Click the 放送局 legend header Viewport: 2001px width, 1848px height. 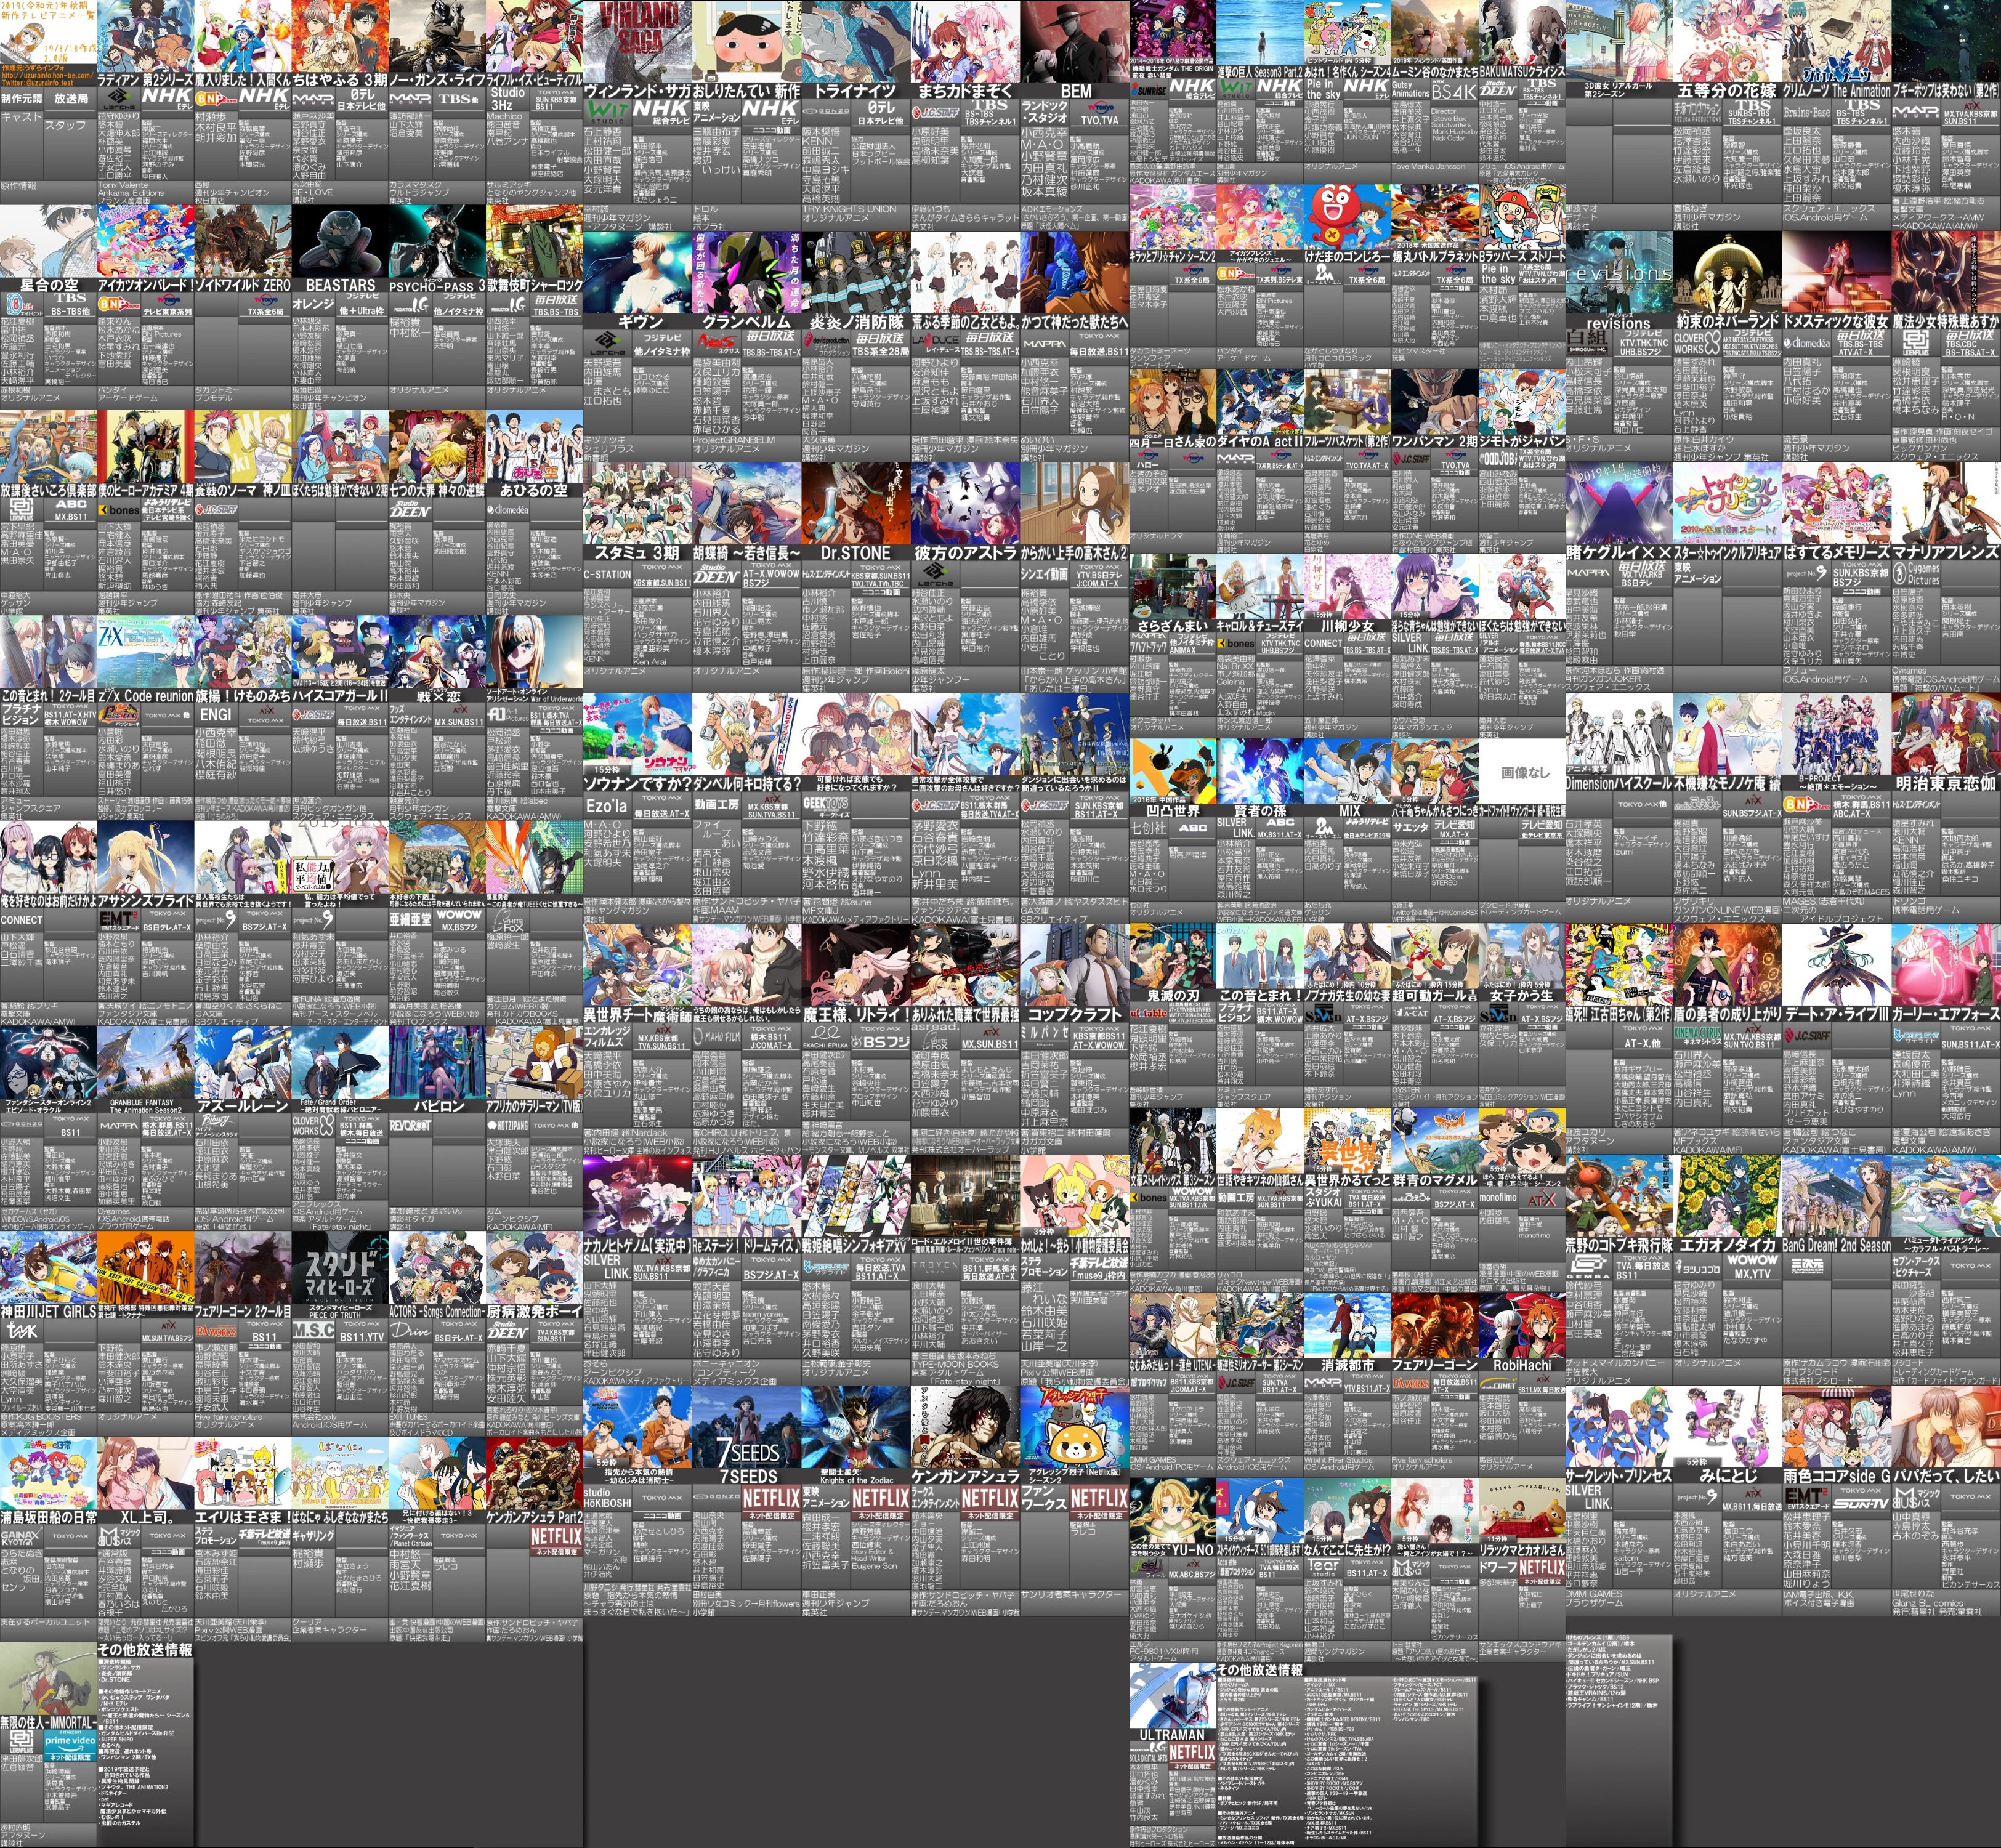71,99
